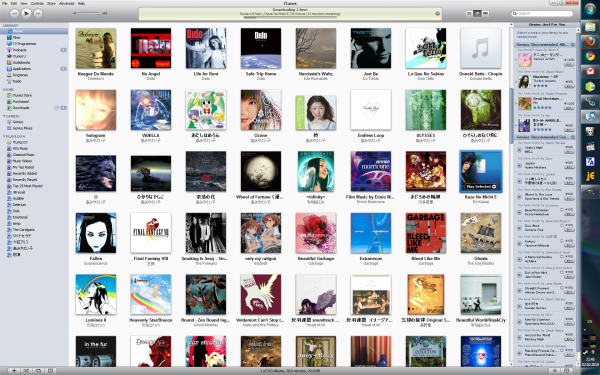The width and height of the screenshot is (600, 375).
Task: Collapse the Genius section triangle
Action: point(4,116)
